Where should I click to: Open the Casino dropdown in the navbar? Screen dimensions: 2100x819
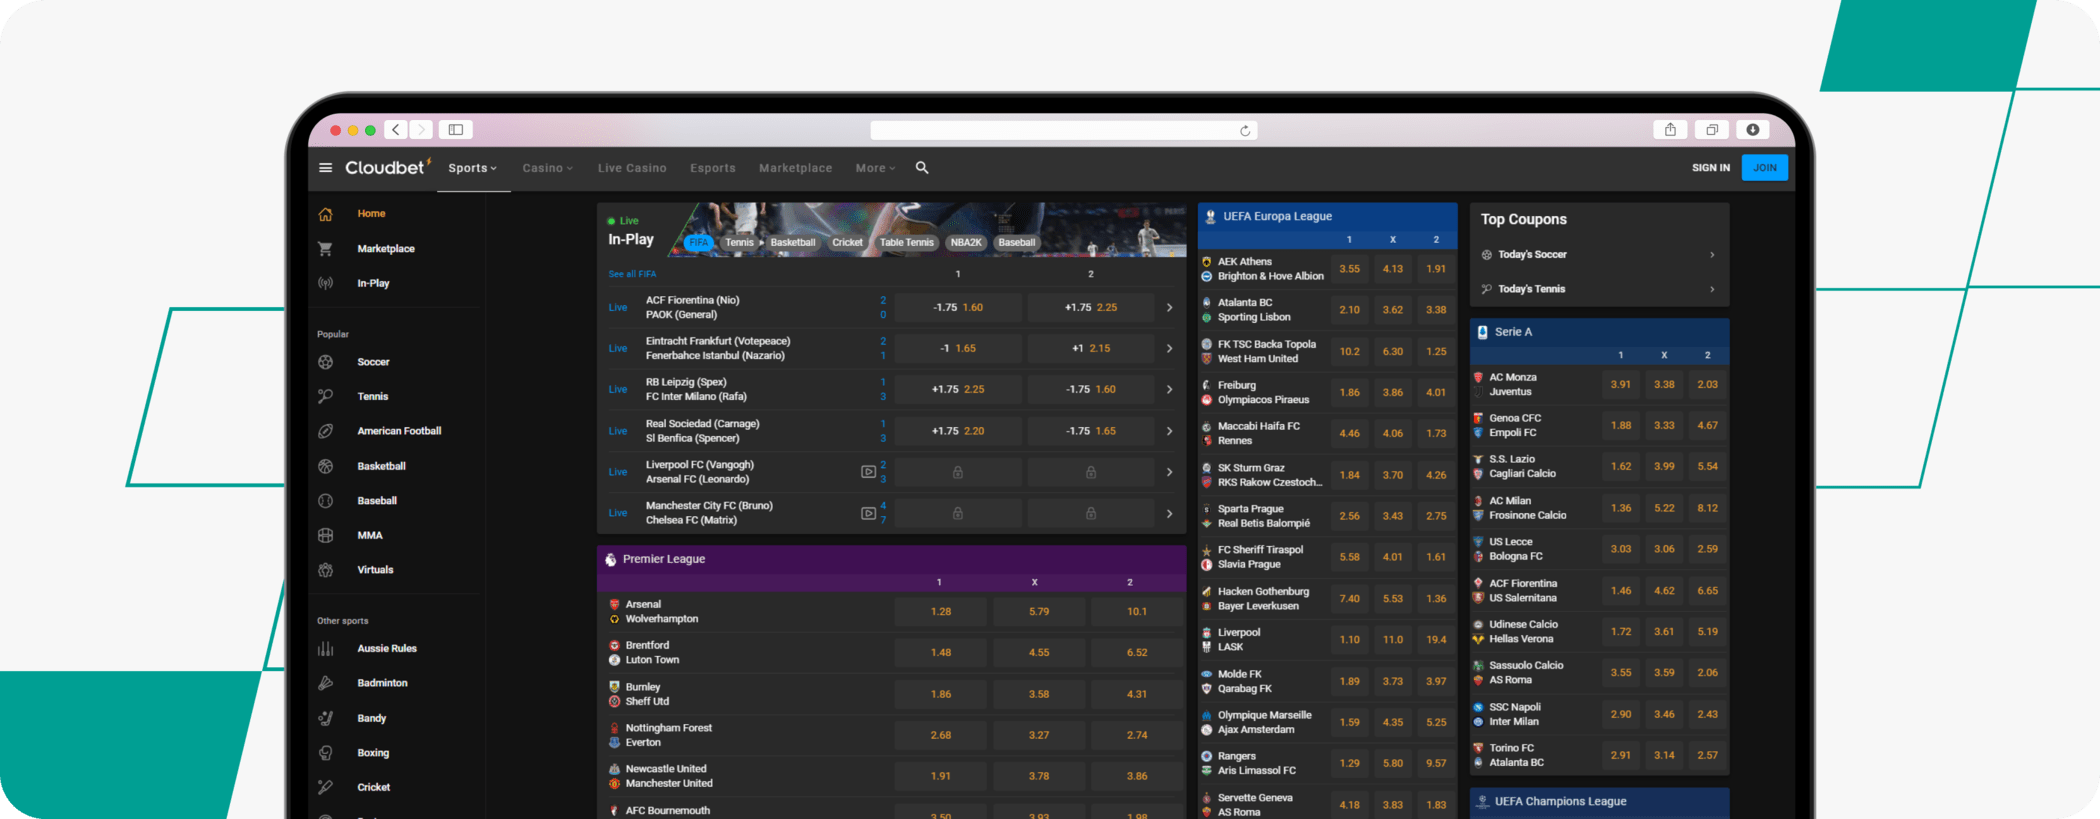[547, 168]
